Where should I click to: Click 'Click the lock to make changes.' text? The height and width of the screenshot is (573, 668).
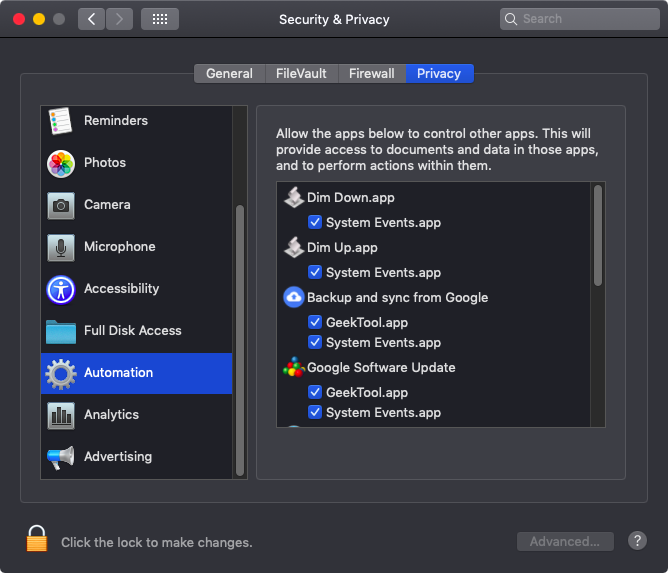click(x=157, y=542)
